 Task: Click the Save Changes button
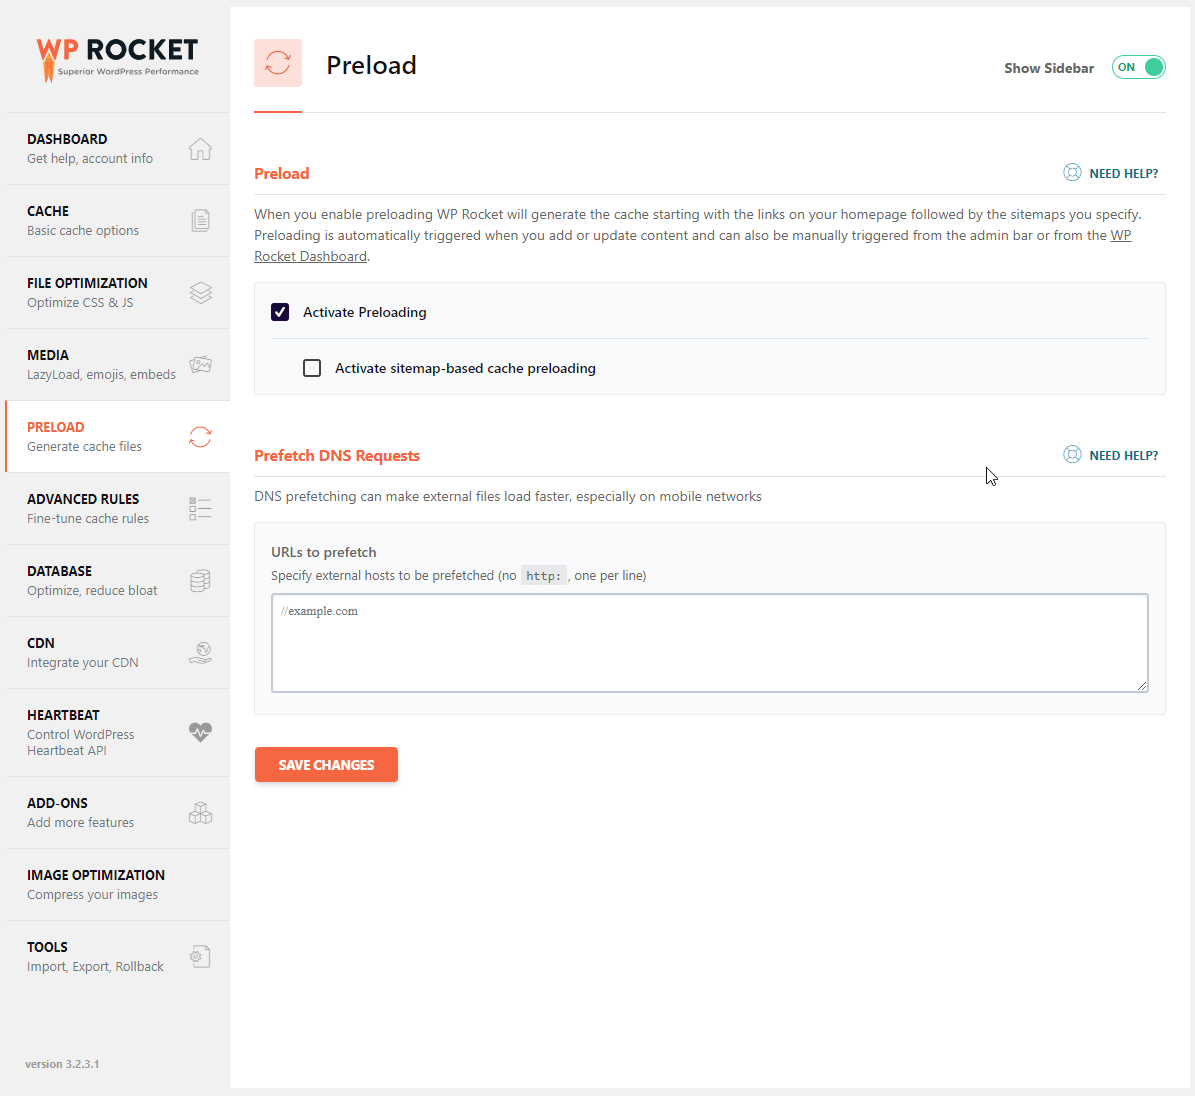coord(326,764)
